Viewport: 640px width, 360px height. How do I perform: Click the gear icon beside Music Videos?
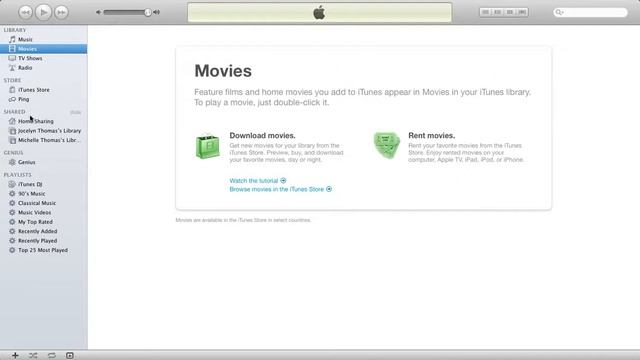pos(12,212)
